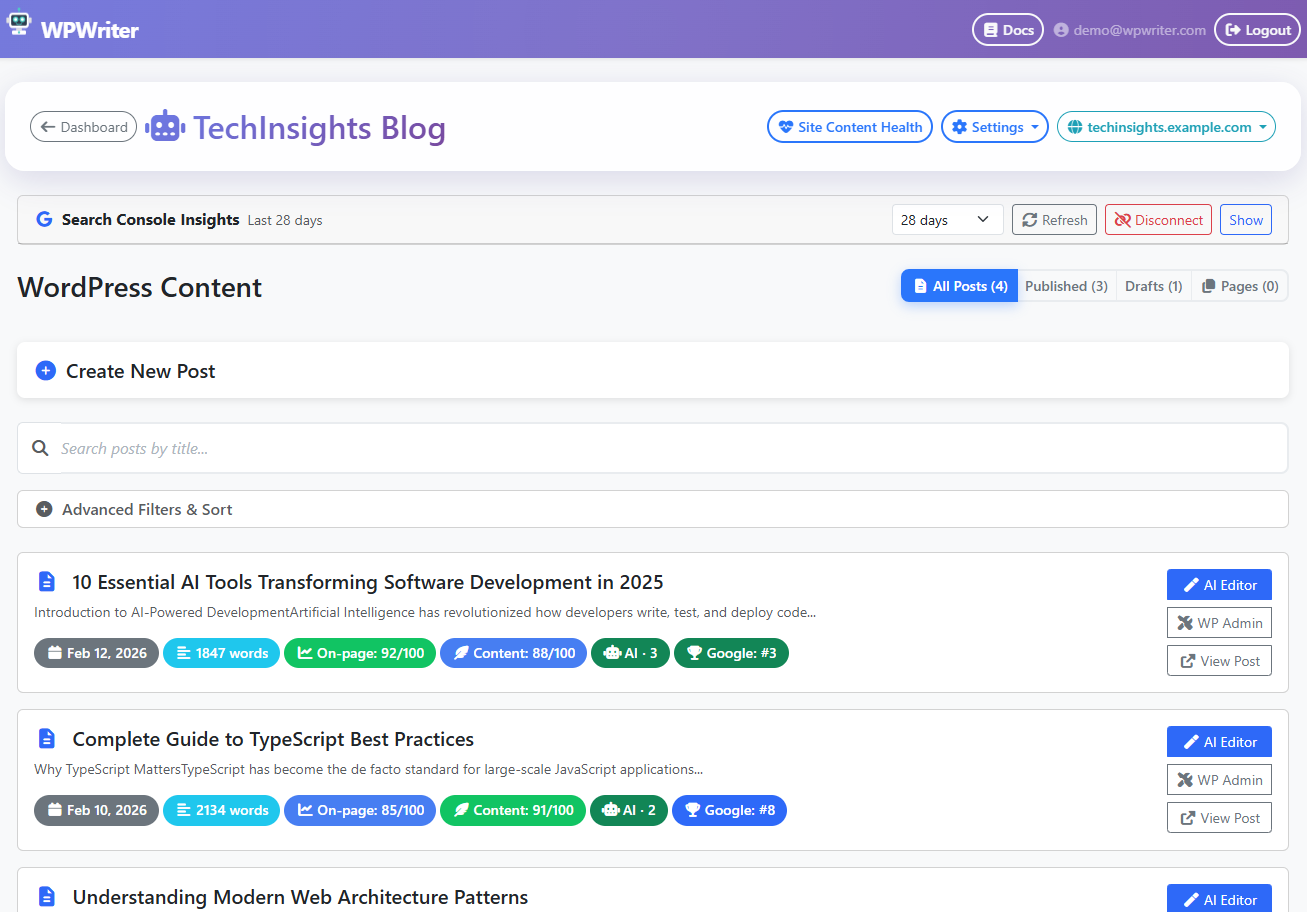Open the Drafts tab

(1153, 285)
